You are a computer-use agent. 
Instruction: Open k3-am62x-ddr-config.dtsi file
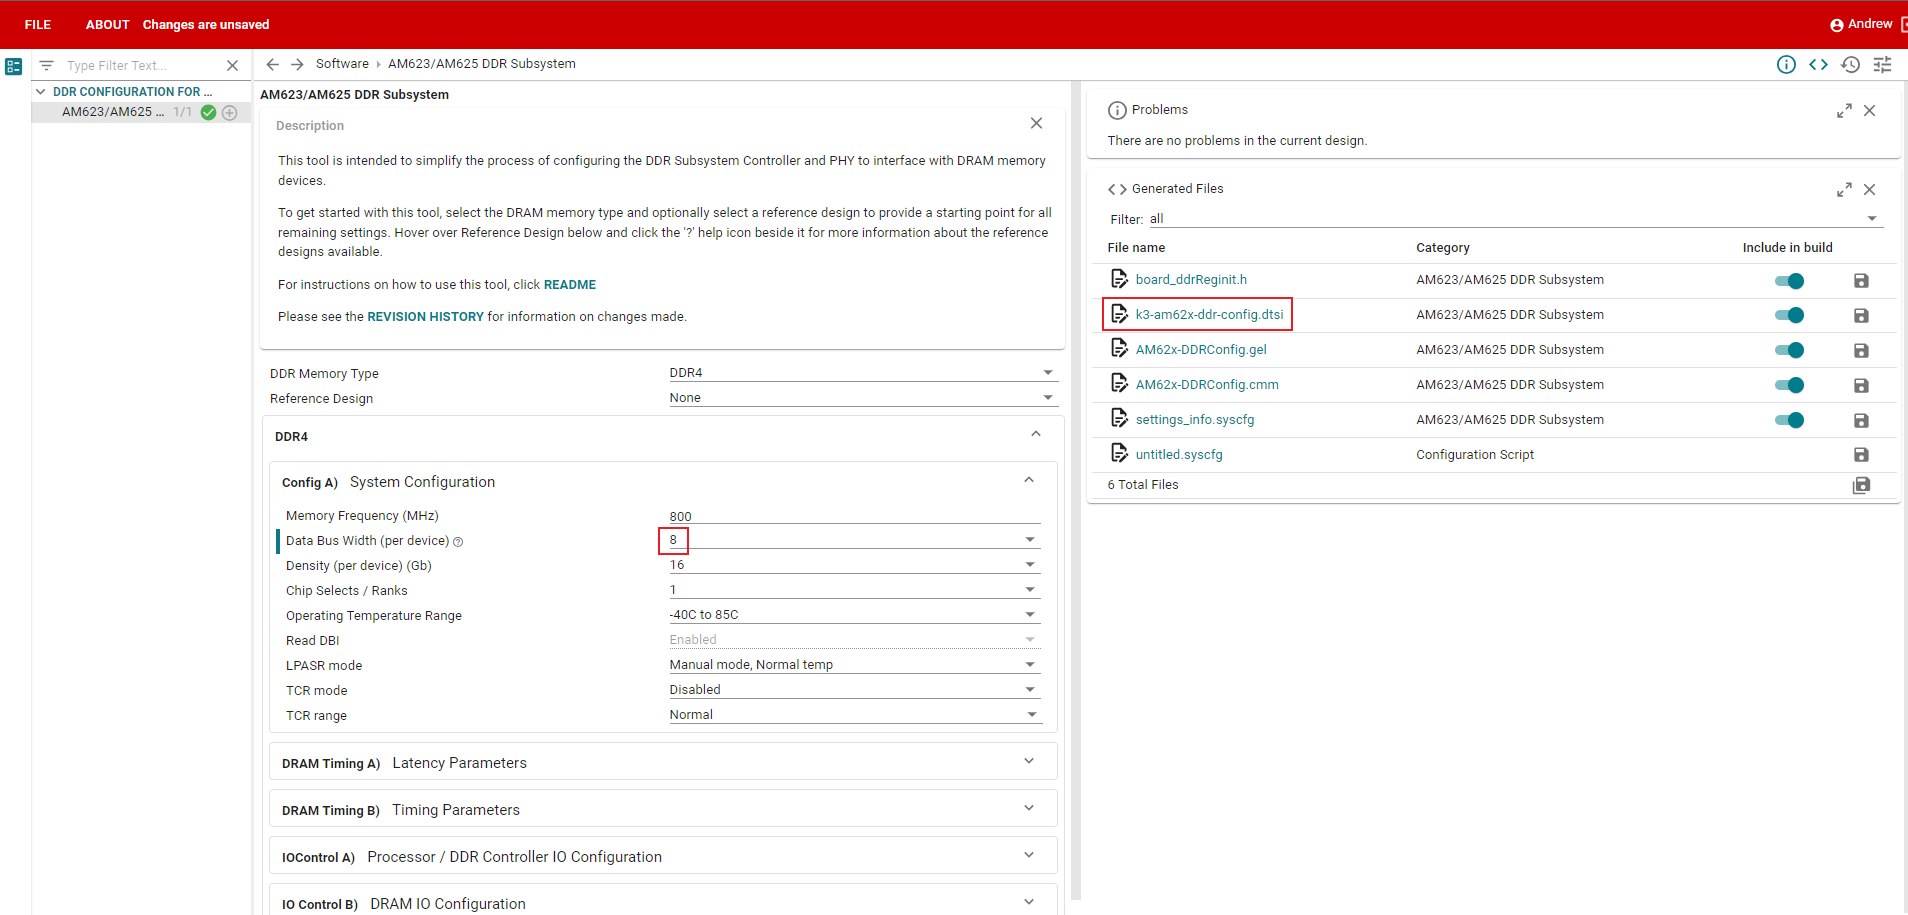(x=1209, y=315)
